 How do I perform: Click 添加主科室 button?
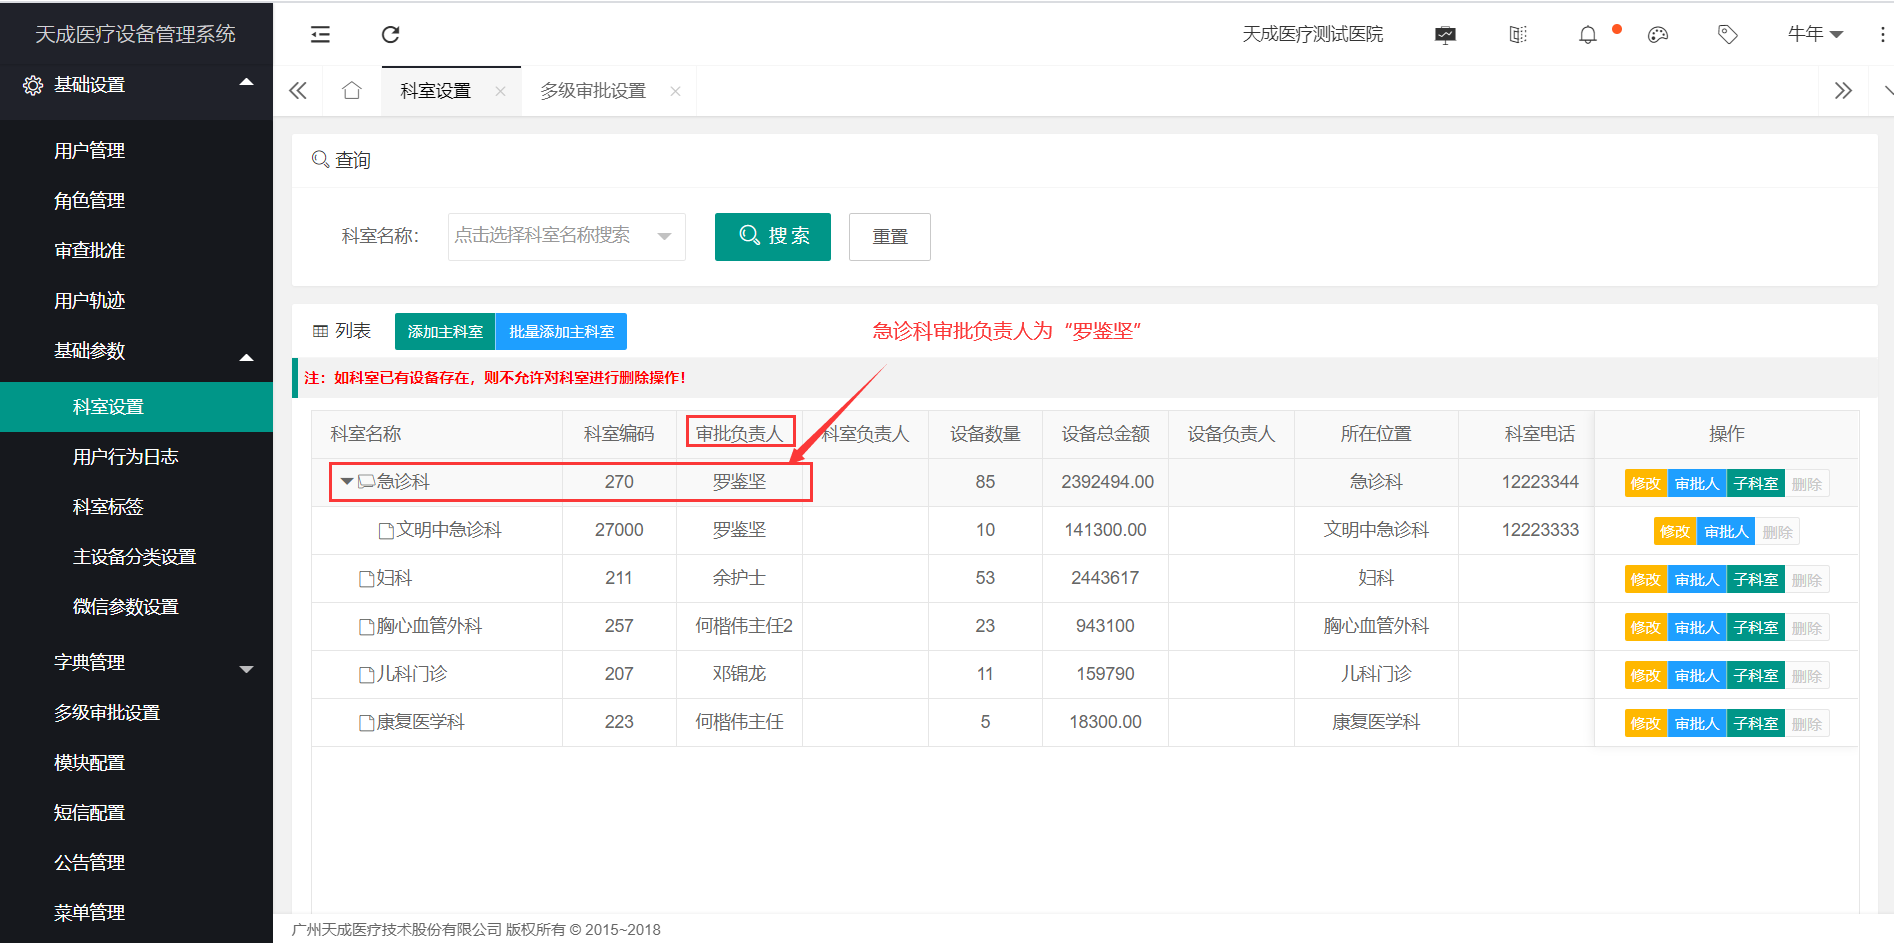pyautogui.click(x=445, y=332)
